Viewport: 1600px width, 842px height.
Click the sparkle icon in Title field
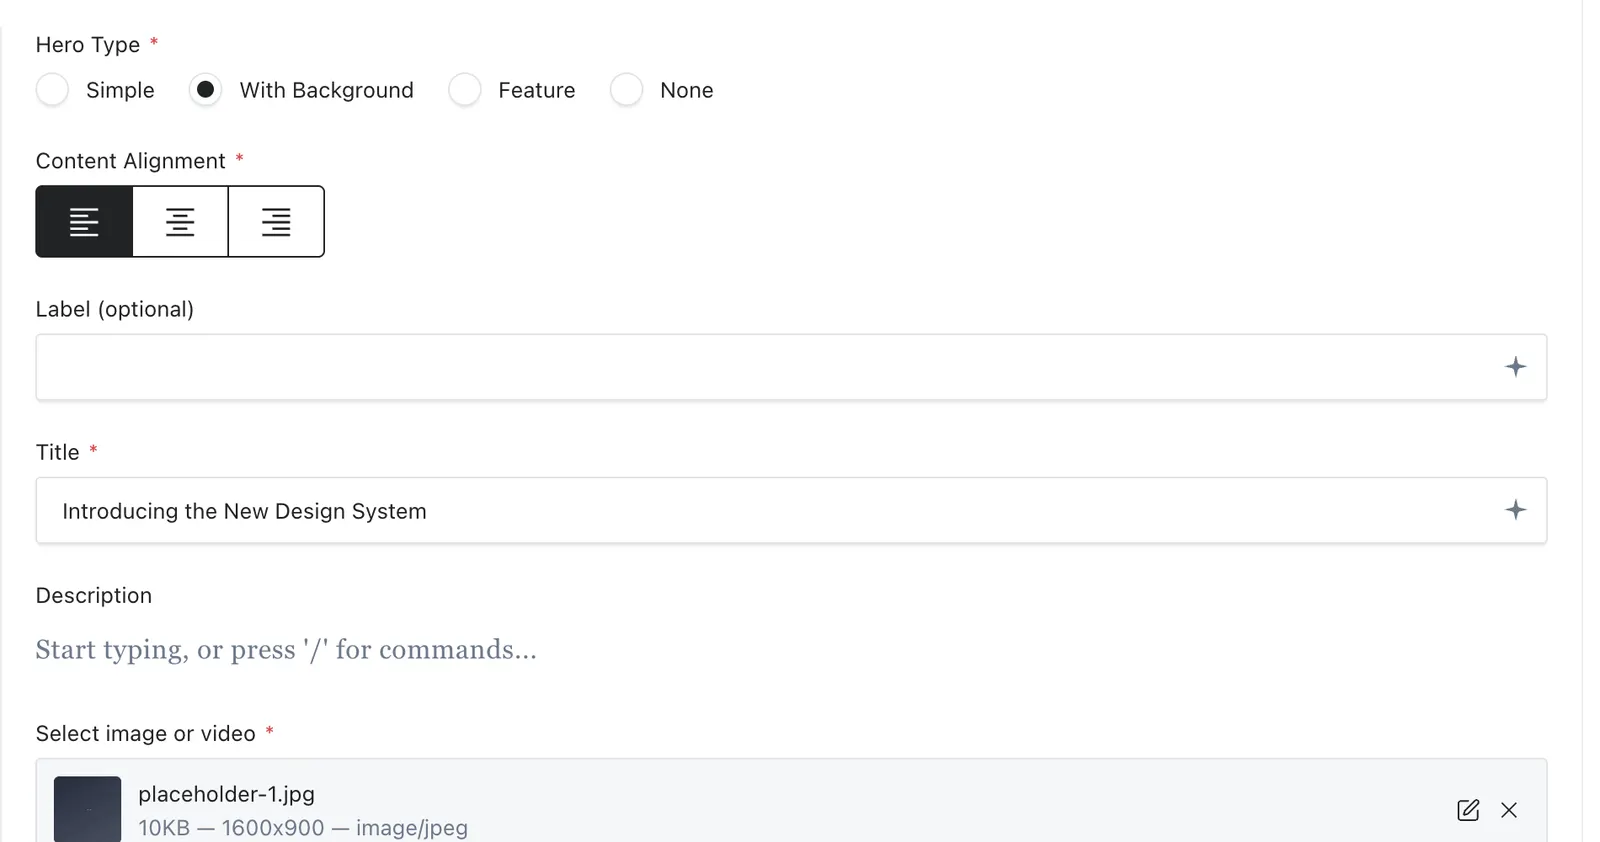(x=1516, y=510)
